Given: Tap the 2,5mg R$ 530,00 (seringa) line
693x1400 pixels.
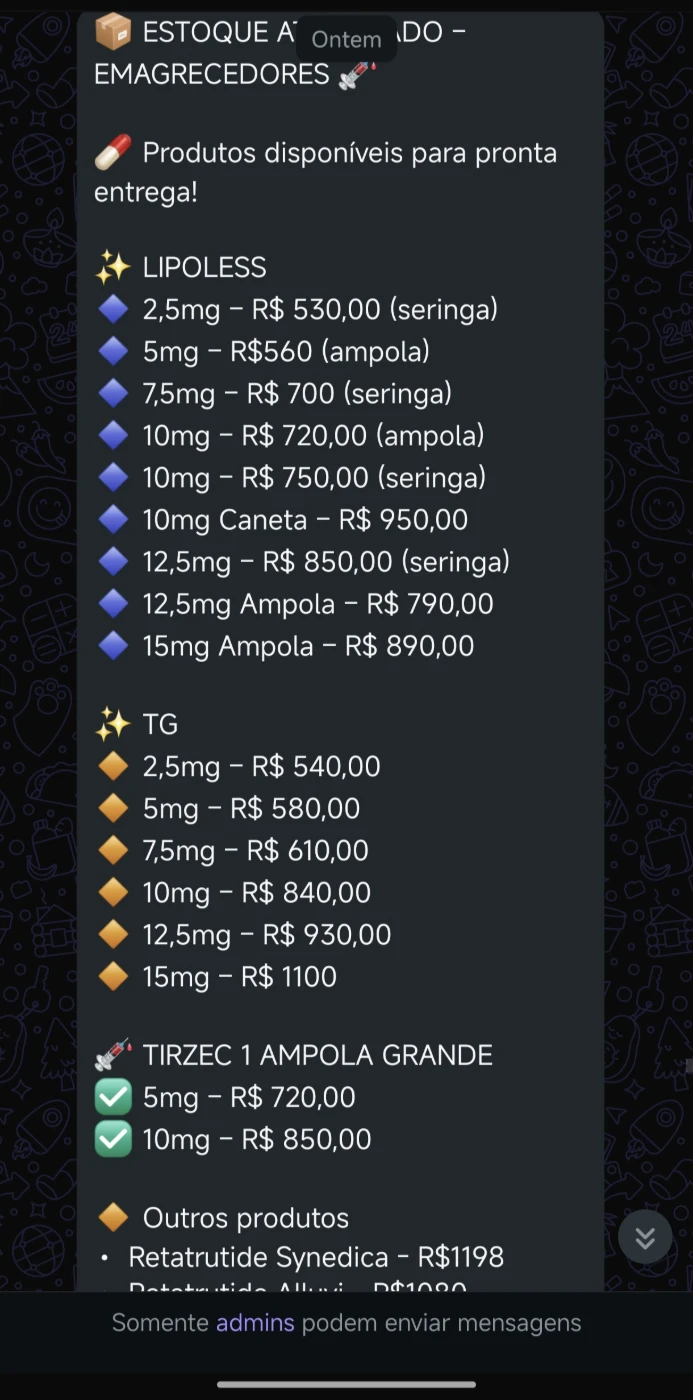Looking at the screenshot, I should coord(320,310).
